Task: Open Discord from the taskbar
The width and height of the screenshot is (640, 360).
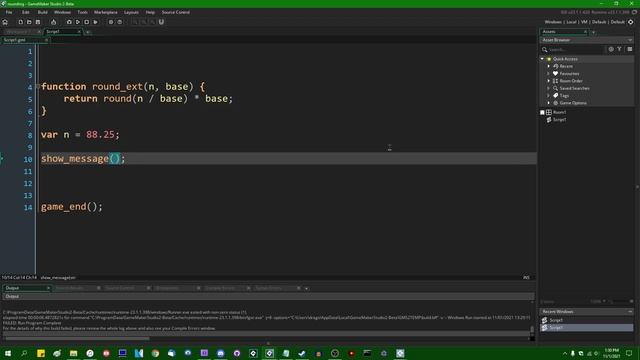Action: 220,353
